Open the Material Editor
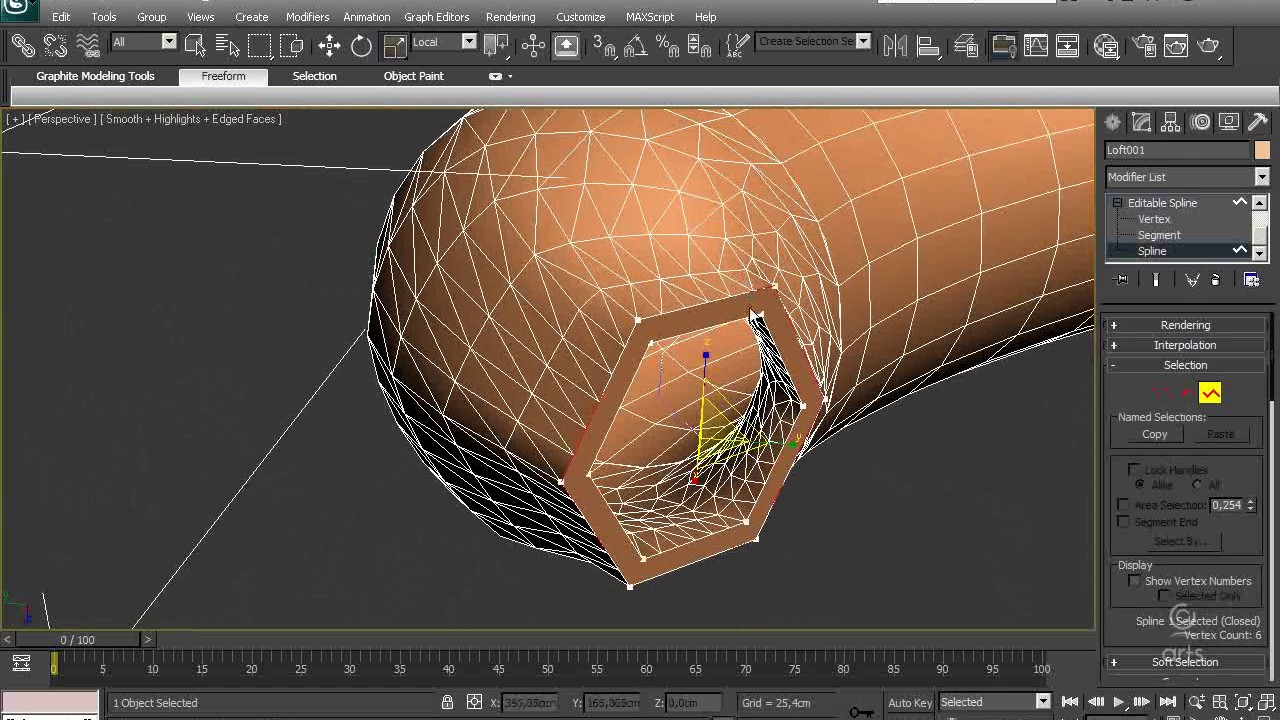The image size is (1280, 720). coord(1106,44)
